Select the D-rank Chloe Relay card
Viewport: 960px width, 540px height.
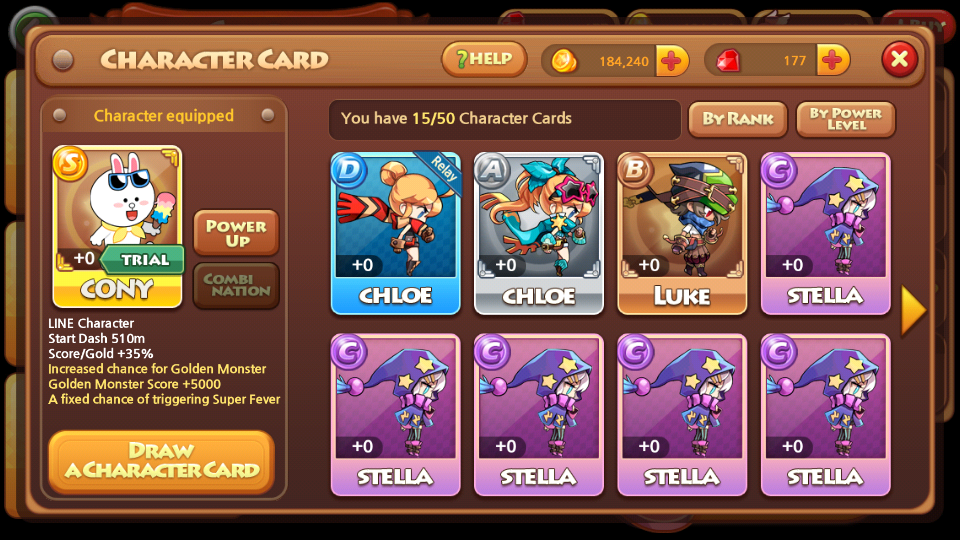pos(396,233)
